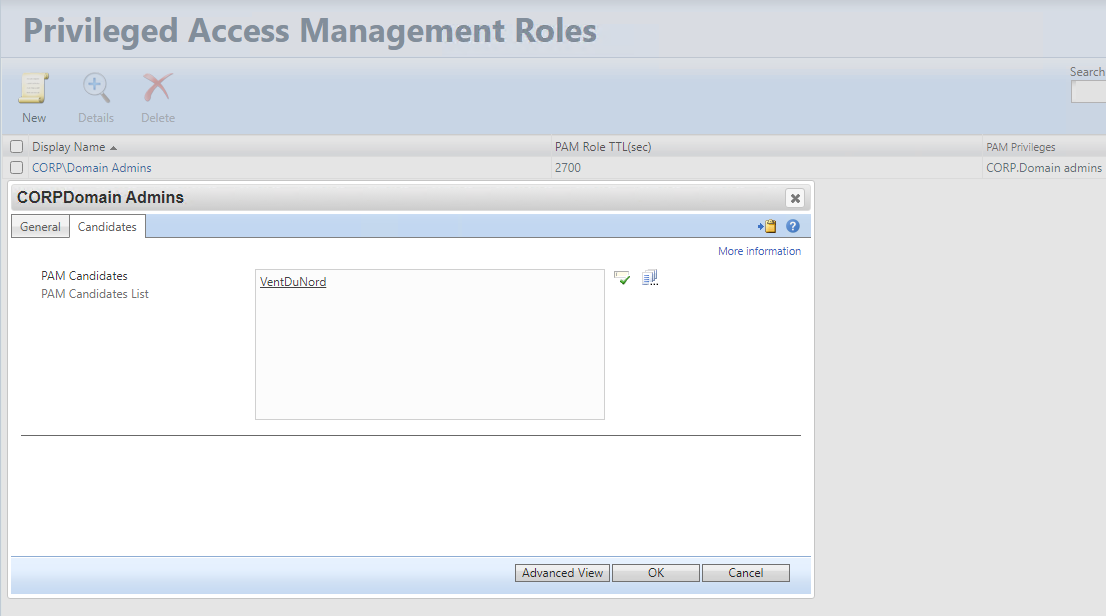Open the VentDuNord candidate link
The image size is (1106, 616).
click(293, 282)
